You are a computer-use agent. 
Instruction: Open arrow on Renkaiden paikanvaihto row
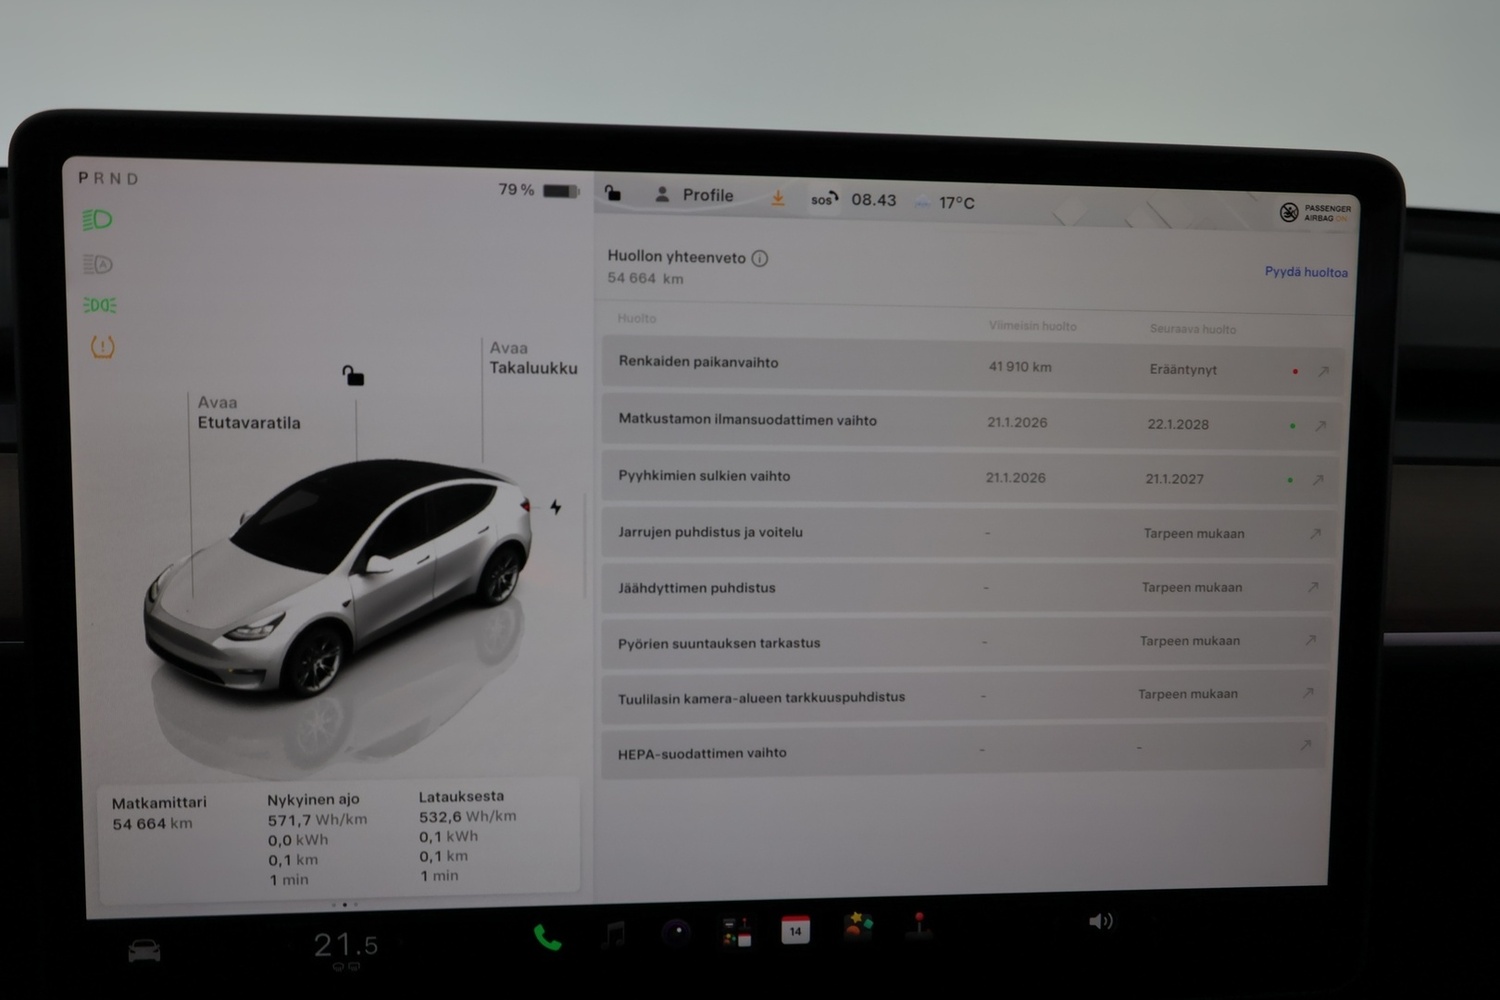click(x=1323, y=371)
